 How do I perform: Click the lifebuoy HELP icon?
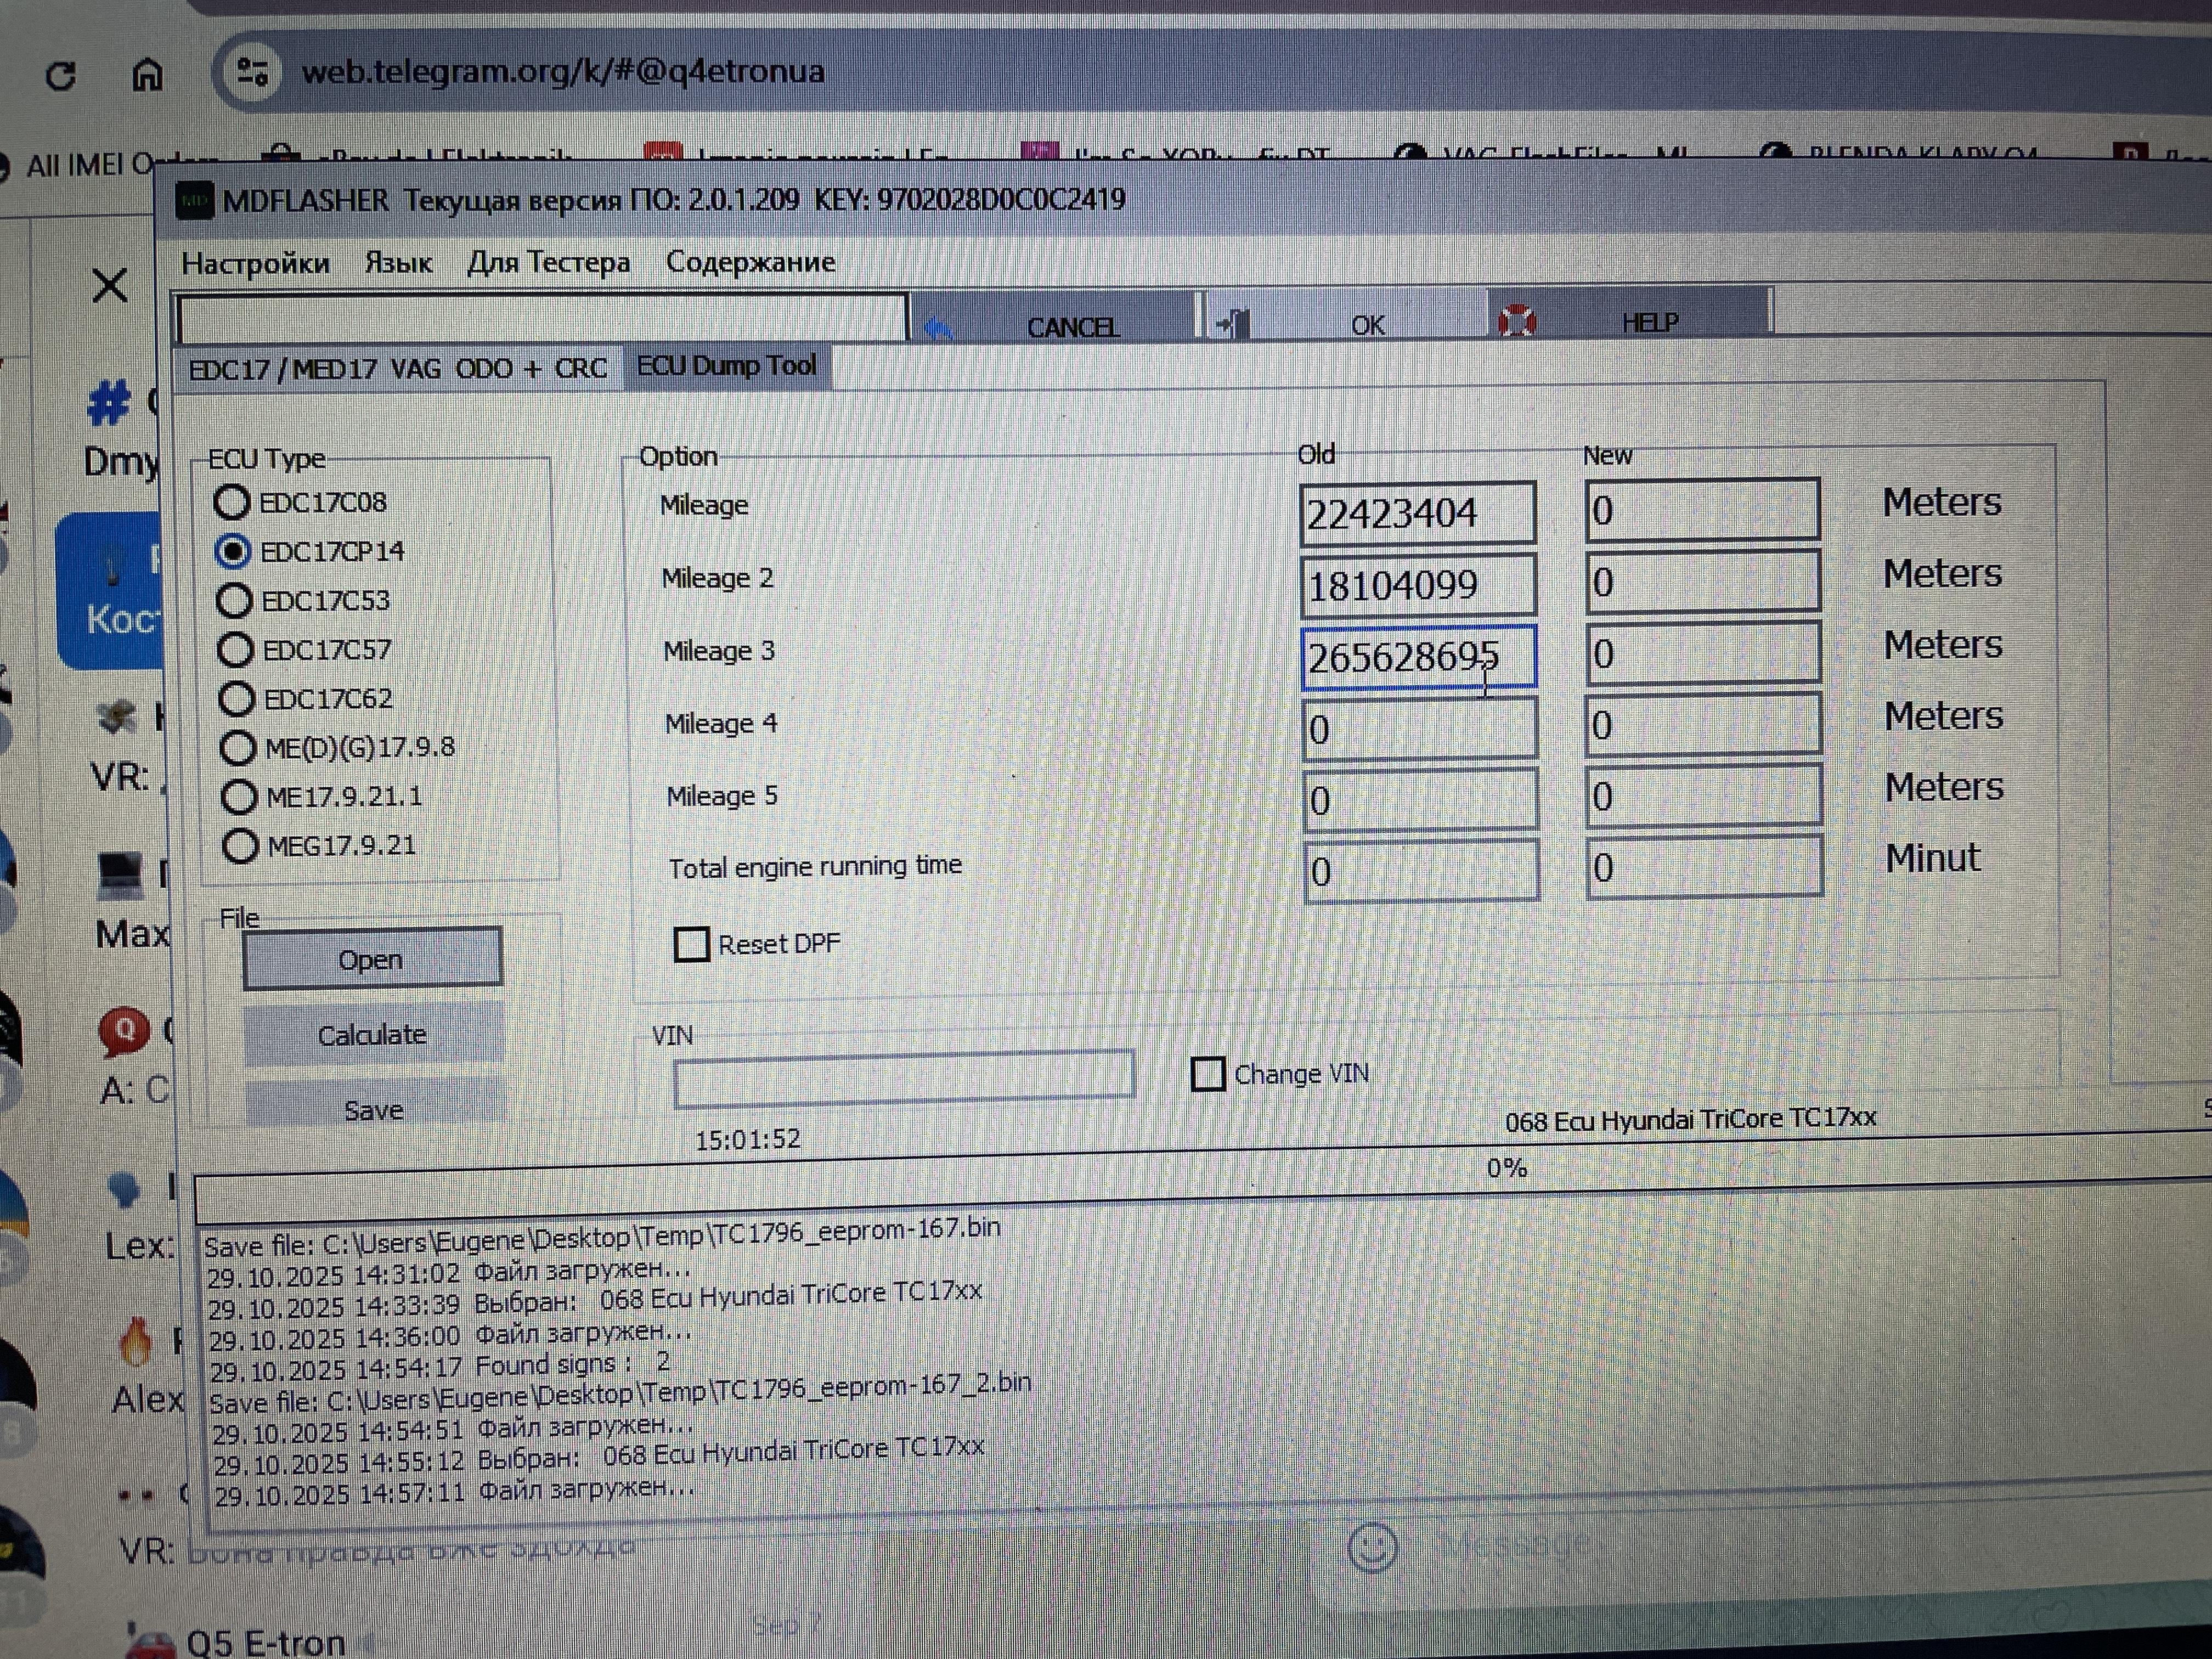coord(1516,321)
